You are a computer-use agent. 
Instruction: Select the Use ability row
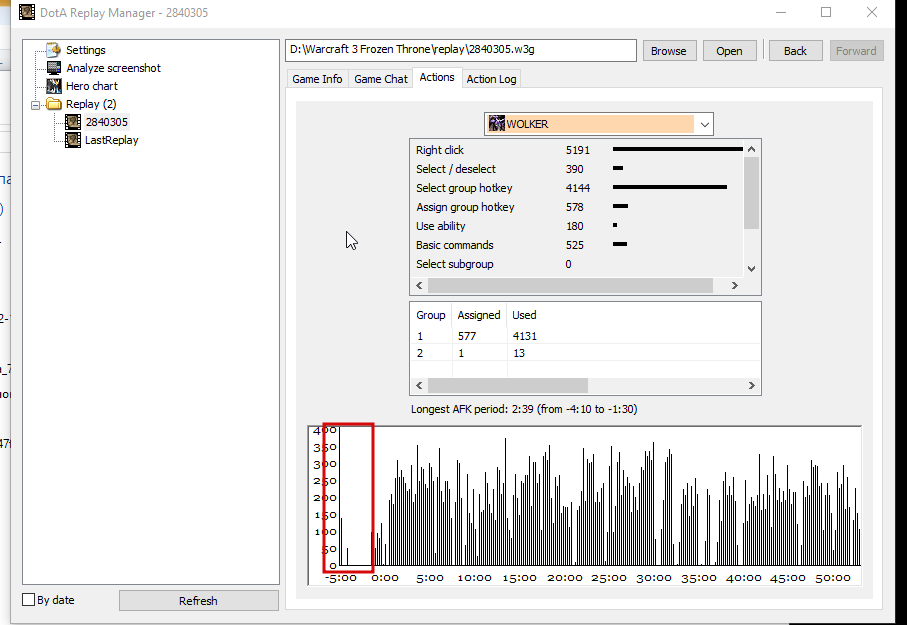[577, 226]
